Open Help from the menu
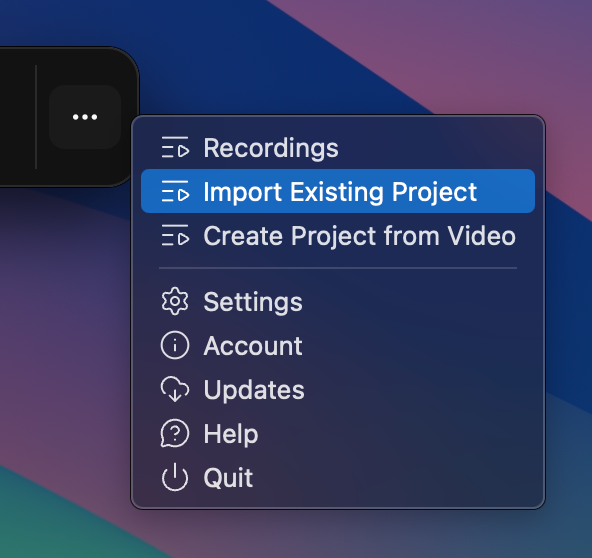The image size is (592, 558). click(x=338, y=433)
